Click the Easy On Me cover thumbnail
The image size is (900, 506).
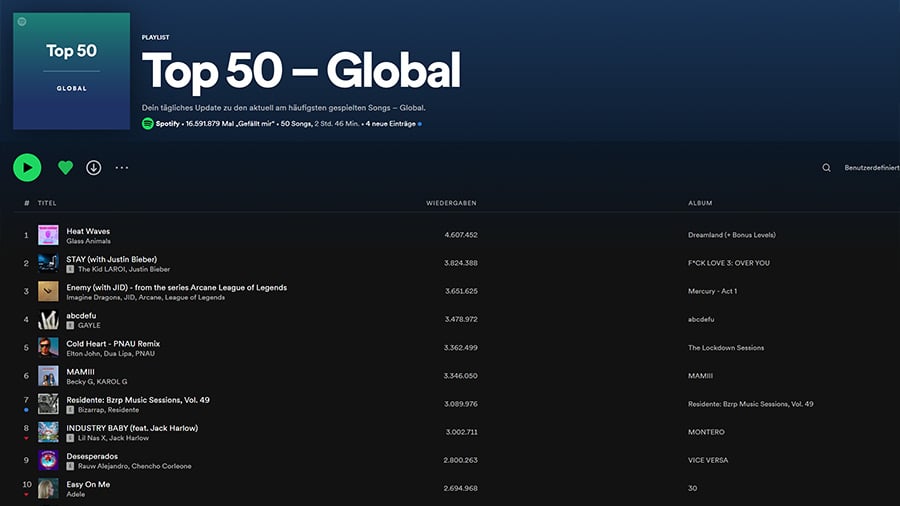click(x=48, y=488)
